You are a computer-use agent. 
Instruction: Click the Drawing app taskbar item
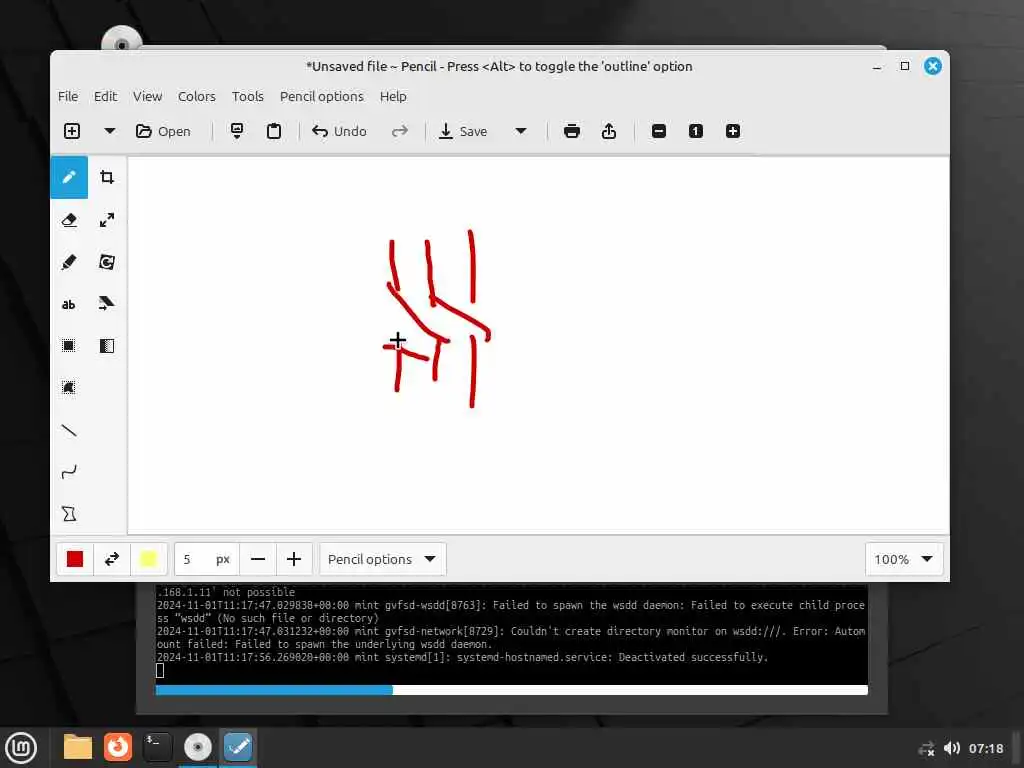(238, 747)
